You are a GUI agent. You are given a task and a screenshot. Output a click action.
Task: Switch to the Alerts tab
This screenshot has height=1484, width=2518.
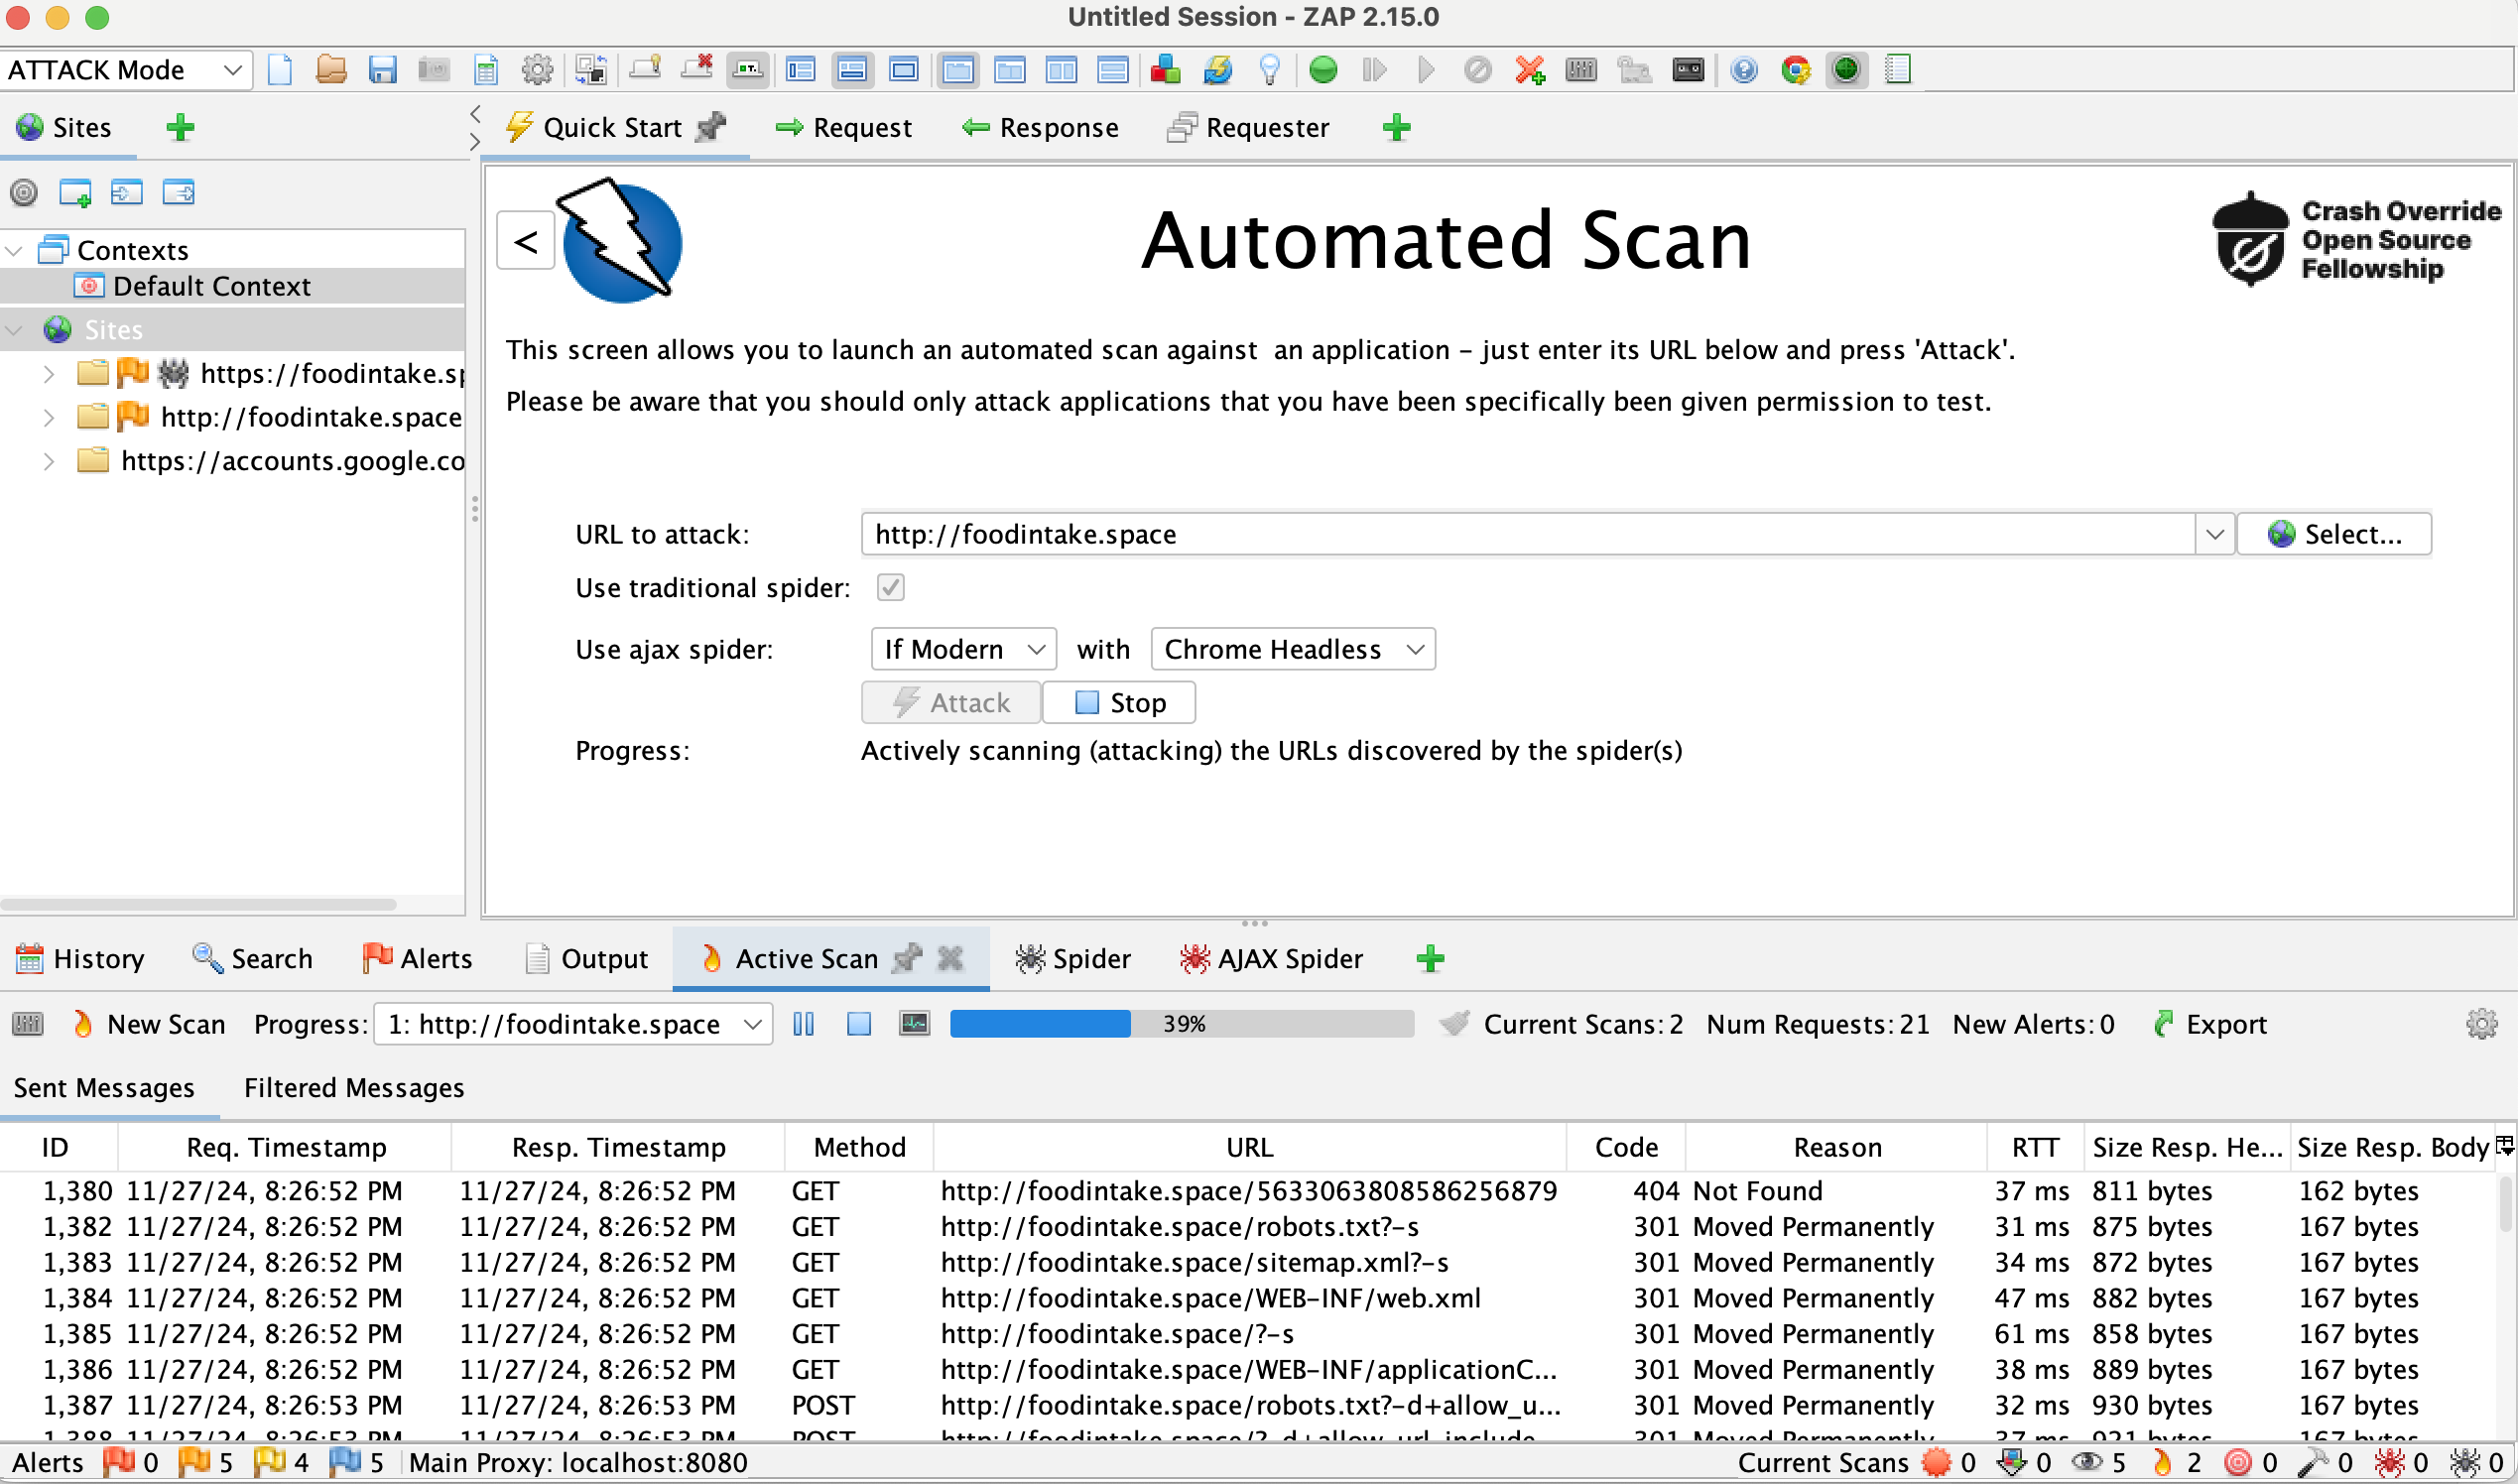[x=417, y=958]
